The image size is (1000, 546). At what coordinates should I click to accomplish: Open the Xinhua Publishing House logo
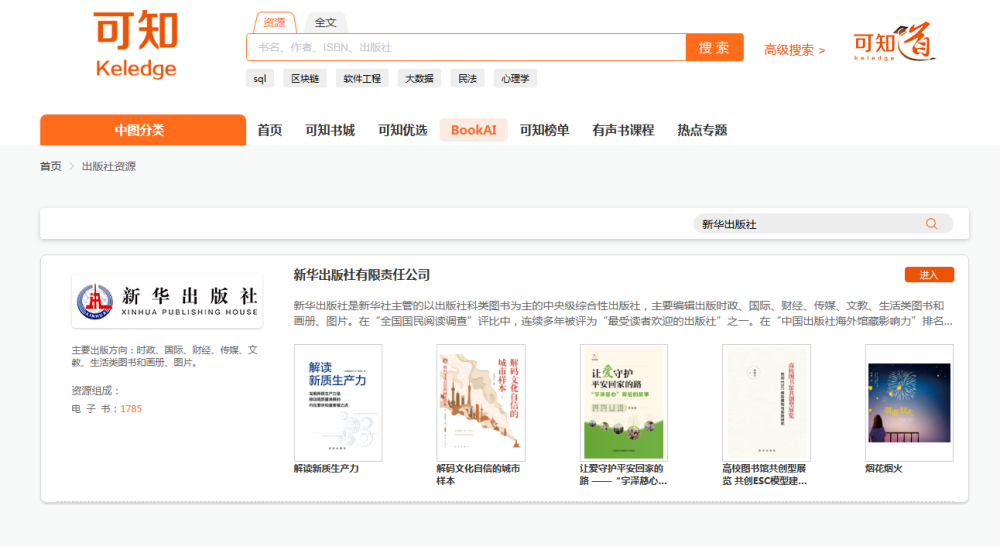coord(167,301)
